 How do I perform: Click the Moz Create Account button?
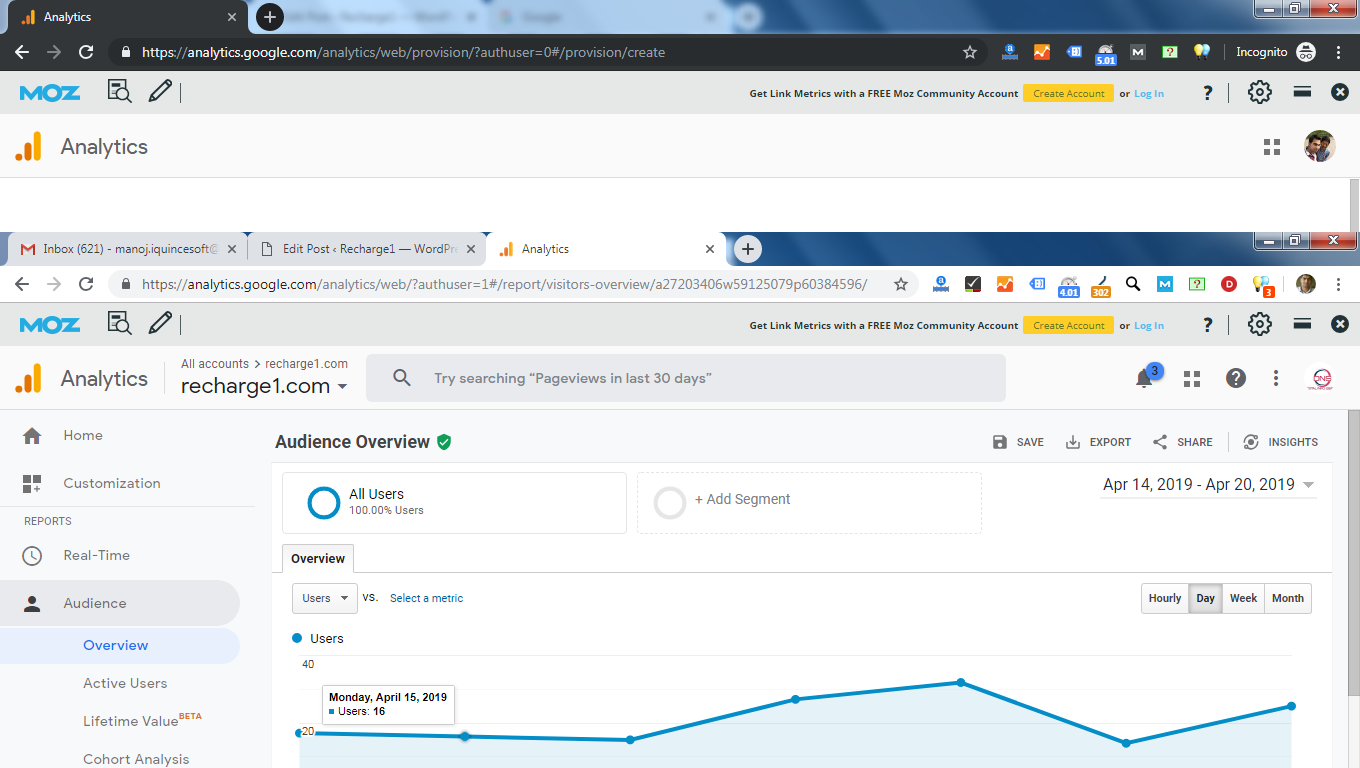pyautogui.click(x=1068, y=325)
